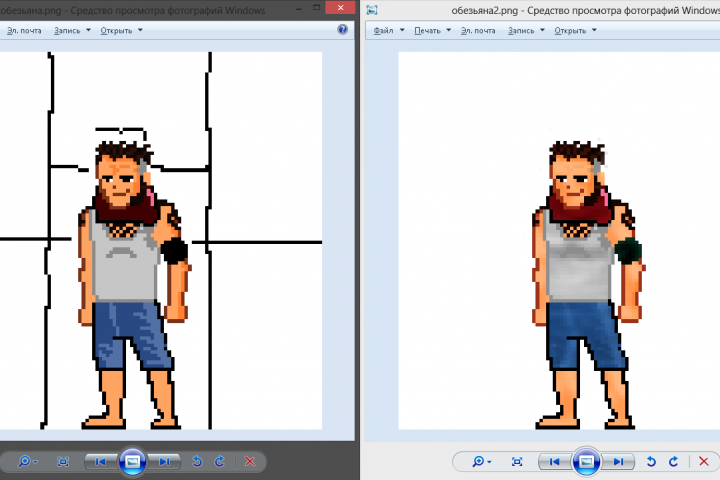Image resolution: width=720 pixels, height=480 pixels.
Task: Open help icon in left viewer
Action: pyautogui.click(x=343, y=29)
